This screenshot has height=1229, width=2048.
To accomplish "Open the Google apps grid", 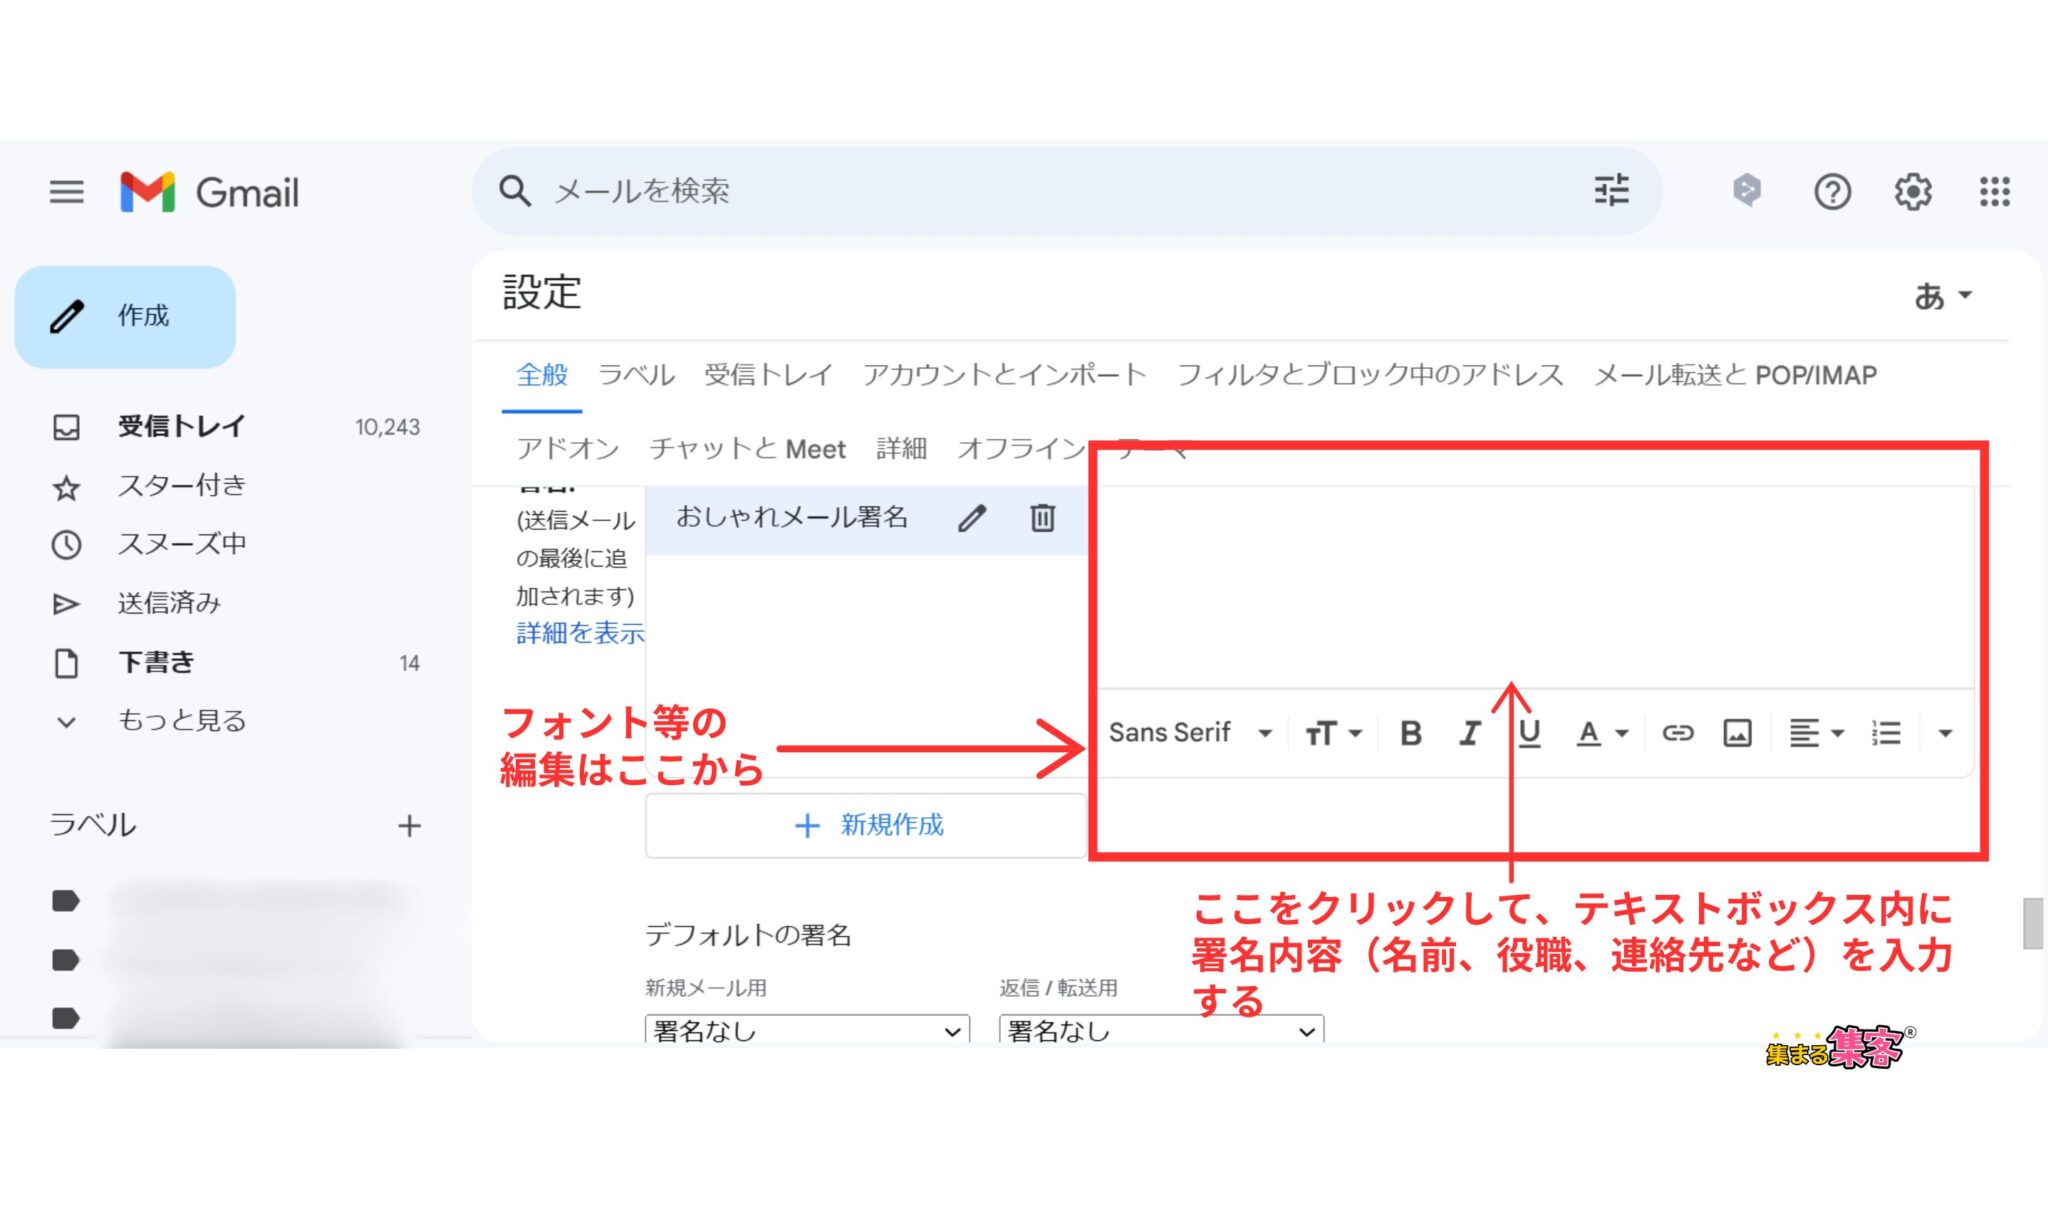I will [x=1994, y=191].
